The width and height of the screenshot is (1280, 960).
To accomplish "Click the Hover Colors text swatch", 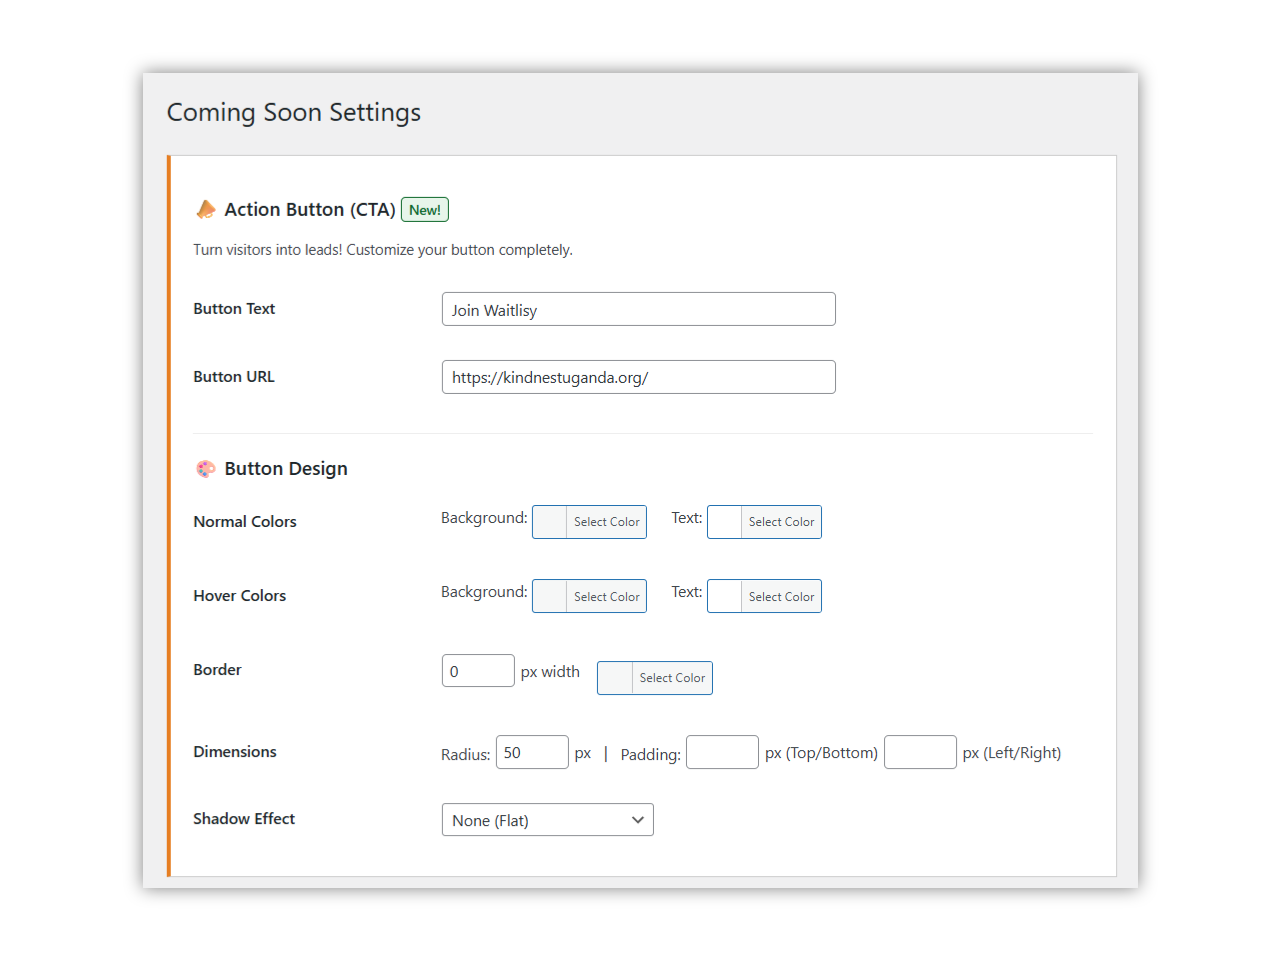I will (725, 597).
